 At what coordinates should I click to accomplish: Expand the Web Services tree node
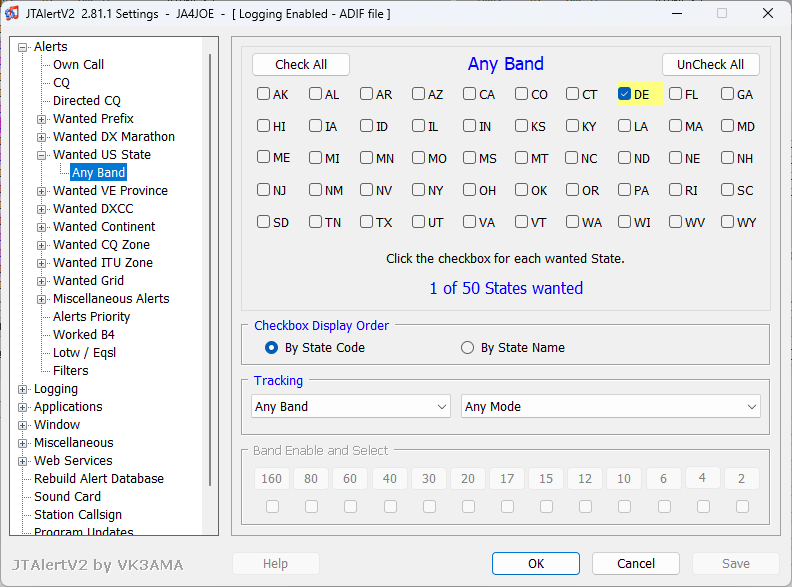coord(23,461)
